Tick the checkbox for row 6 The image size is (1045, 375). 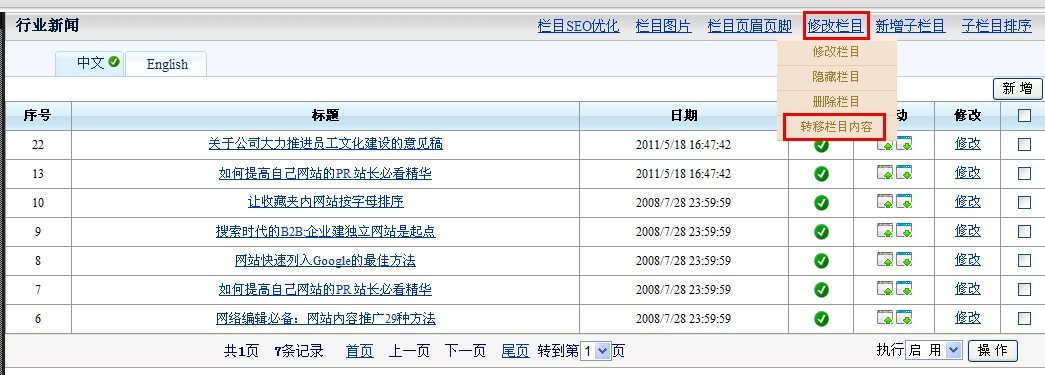click(x=1024, y=318)
